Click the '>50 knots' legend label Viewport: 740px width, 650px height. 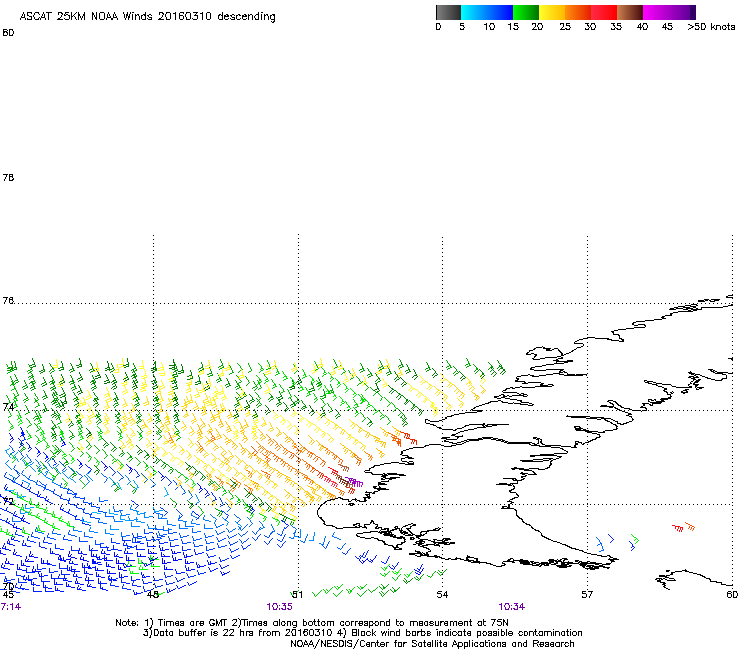point(711,27)
